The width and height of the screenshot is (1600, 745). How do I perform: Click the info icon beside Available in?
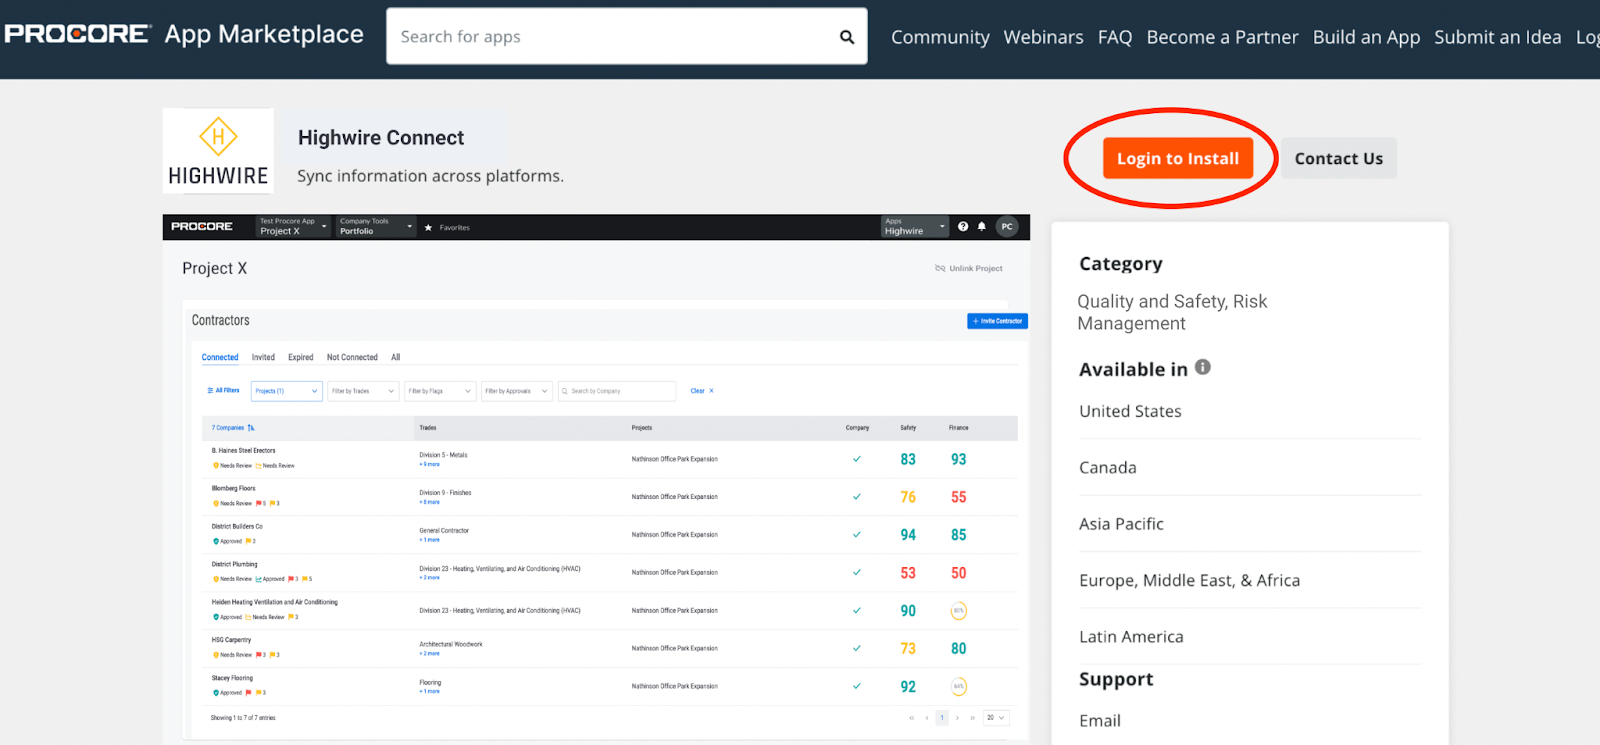pos(1203,367)
